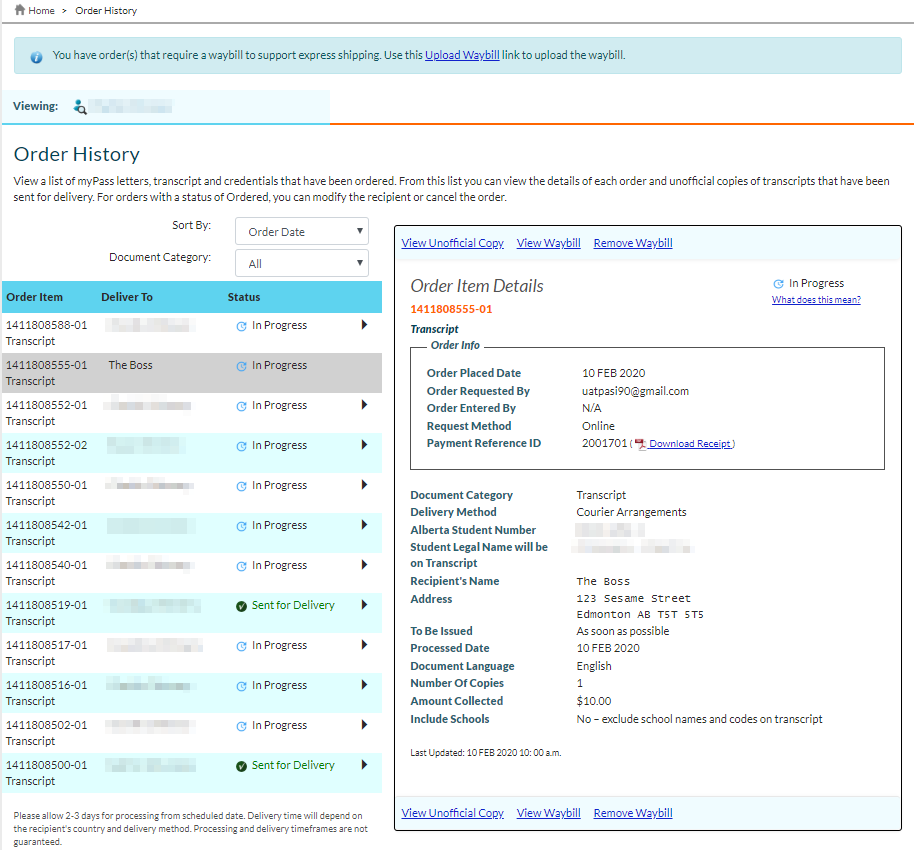Viewport: 914px width, 850px height.
Task: Click the PDF icon beside Download Receipt
Action: (x=640, y=444)
